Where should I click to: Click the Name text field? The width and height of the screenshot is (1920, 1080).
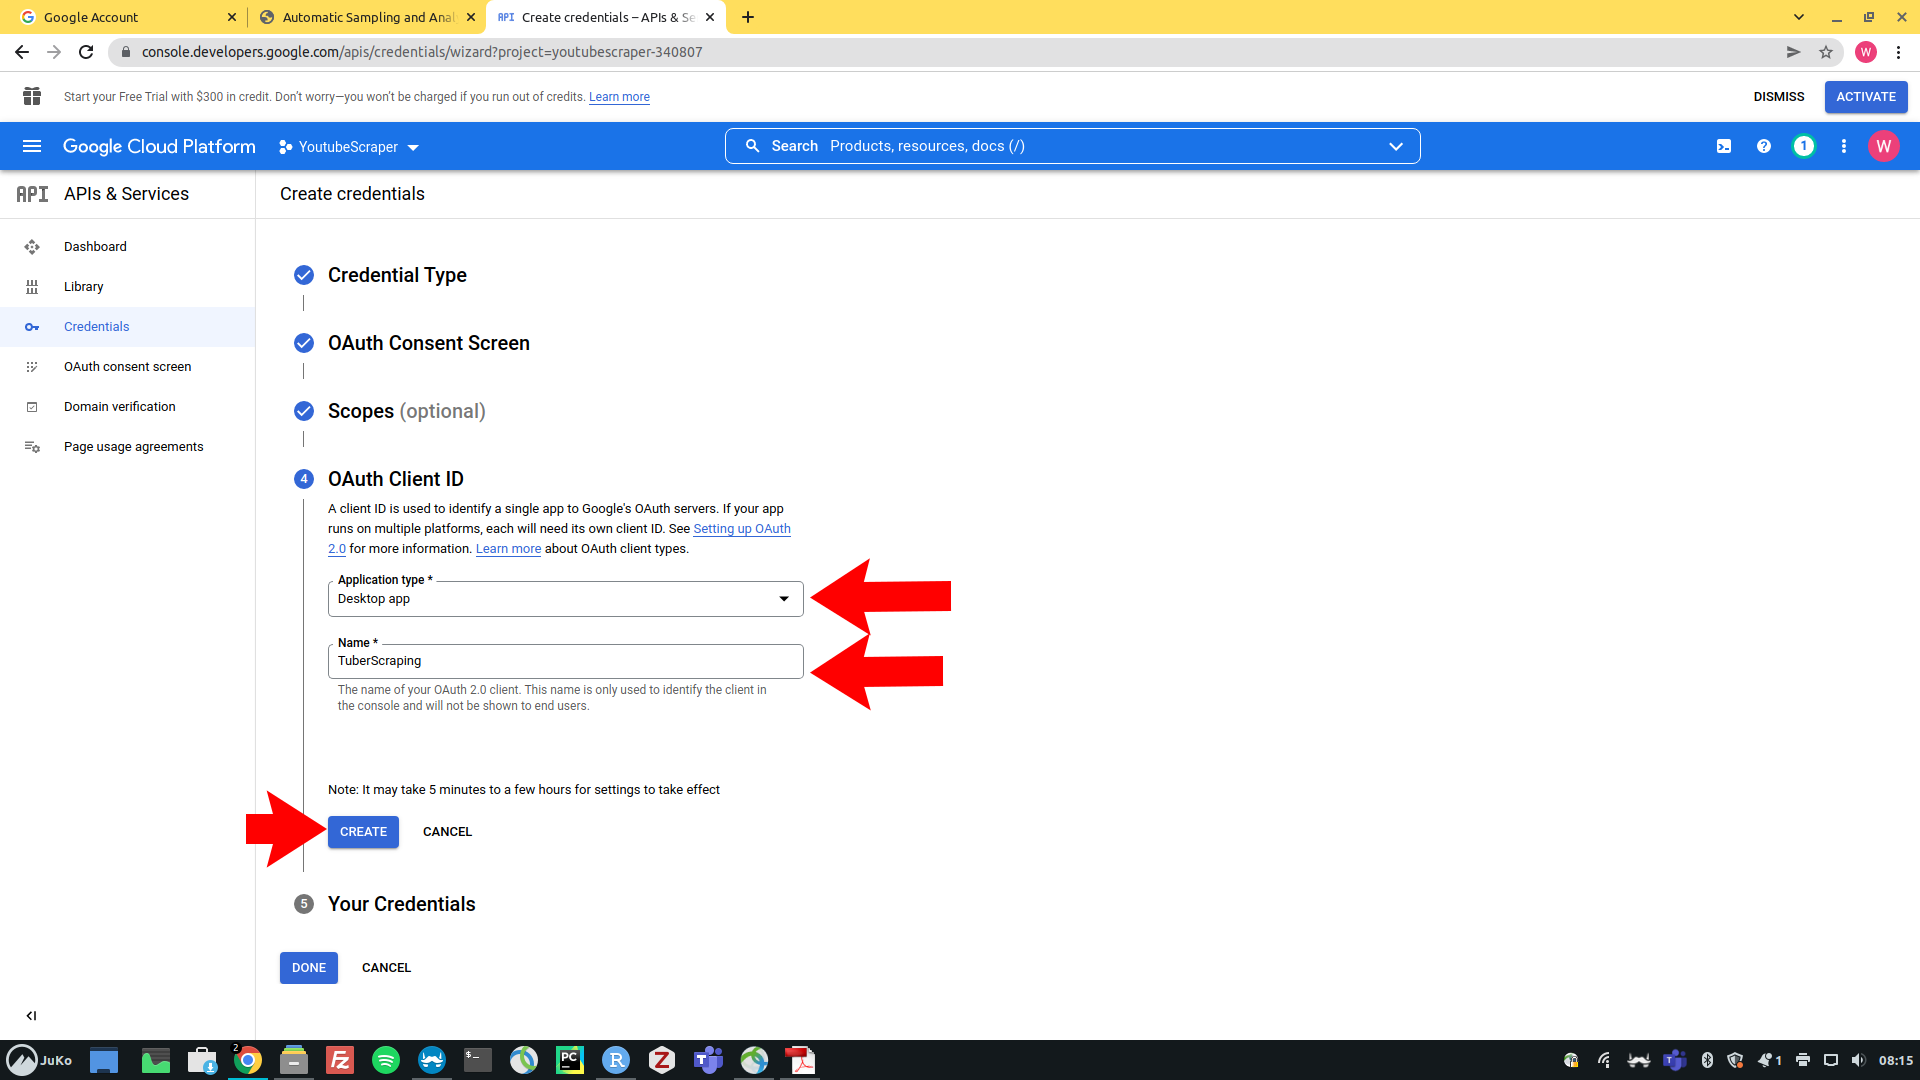[565, 661]
